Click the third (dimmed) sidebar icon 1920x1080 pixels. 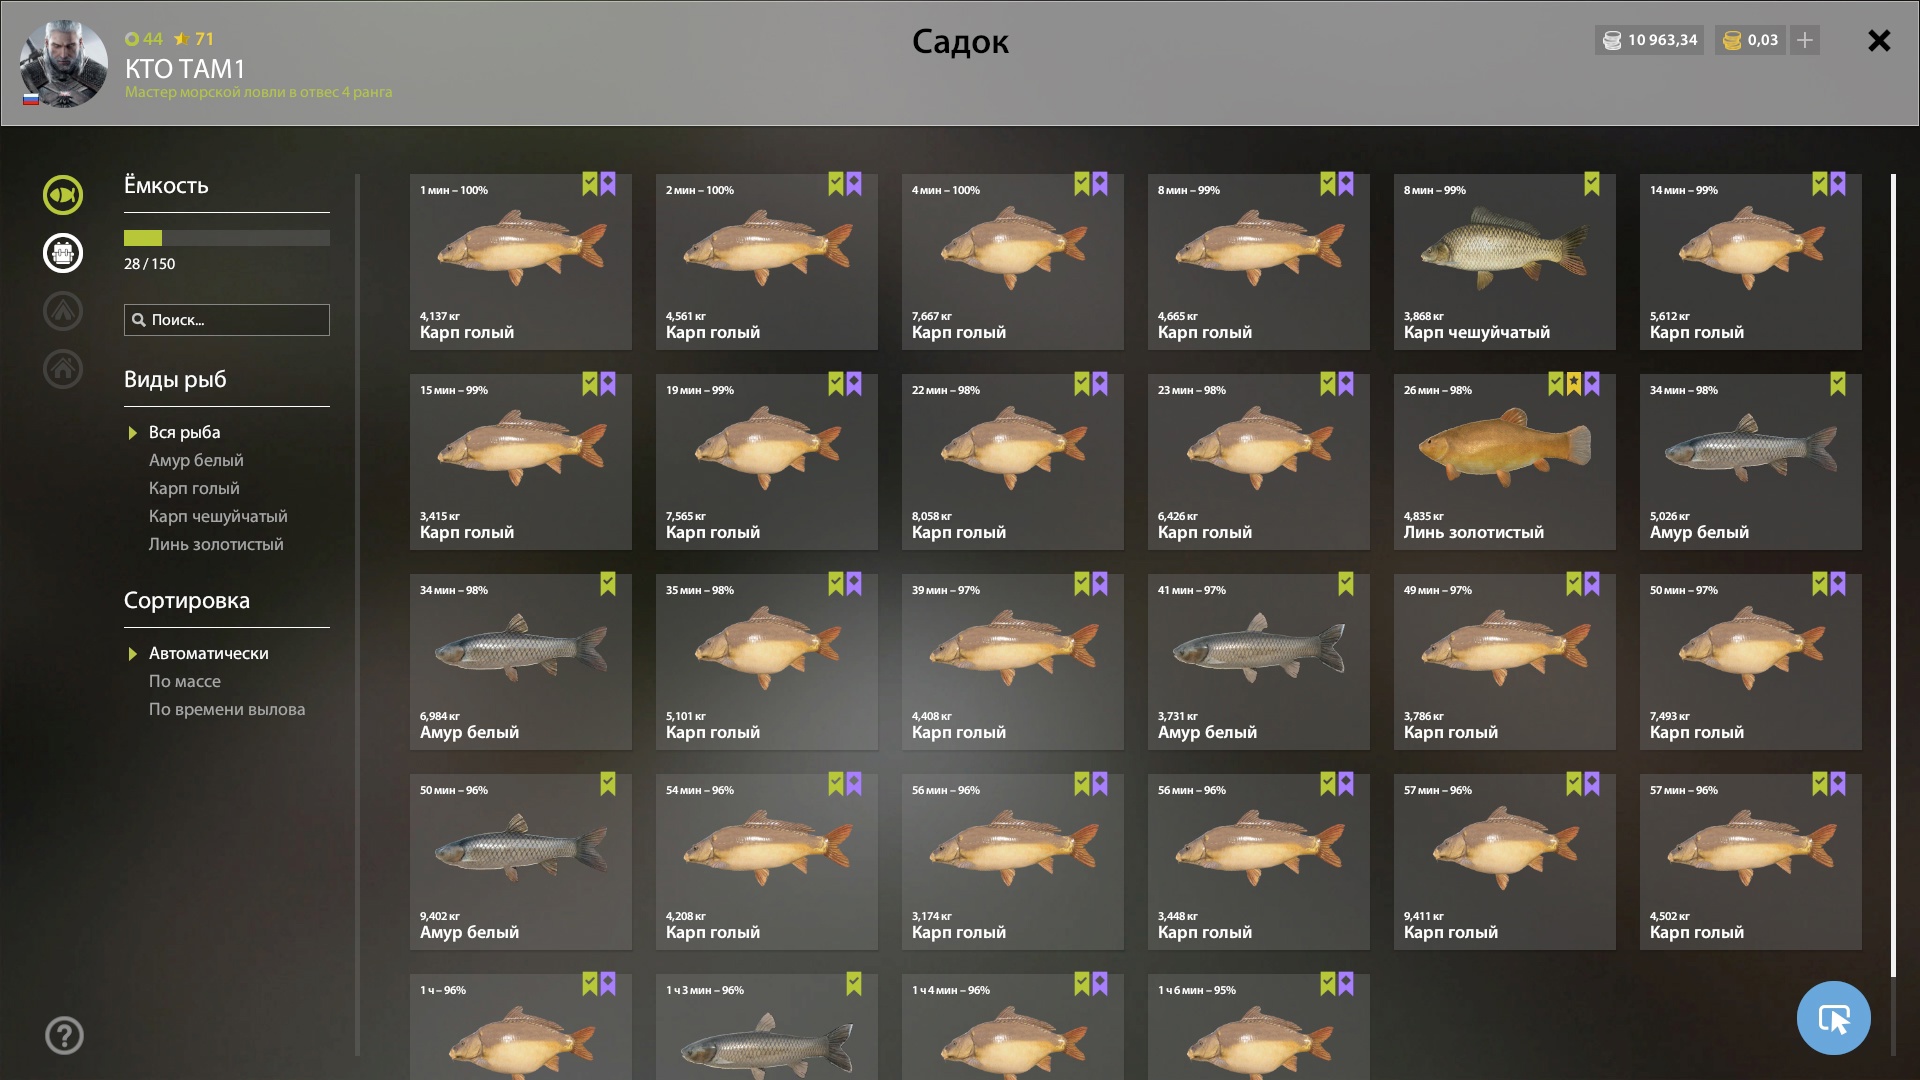pos(63,311)
